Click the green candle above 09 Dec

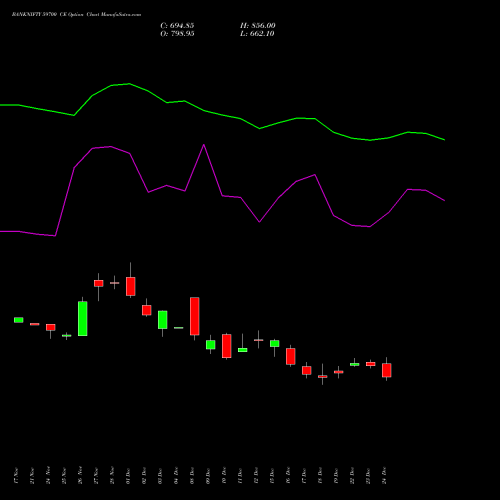[x=211, y=345]
